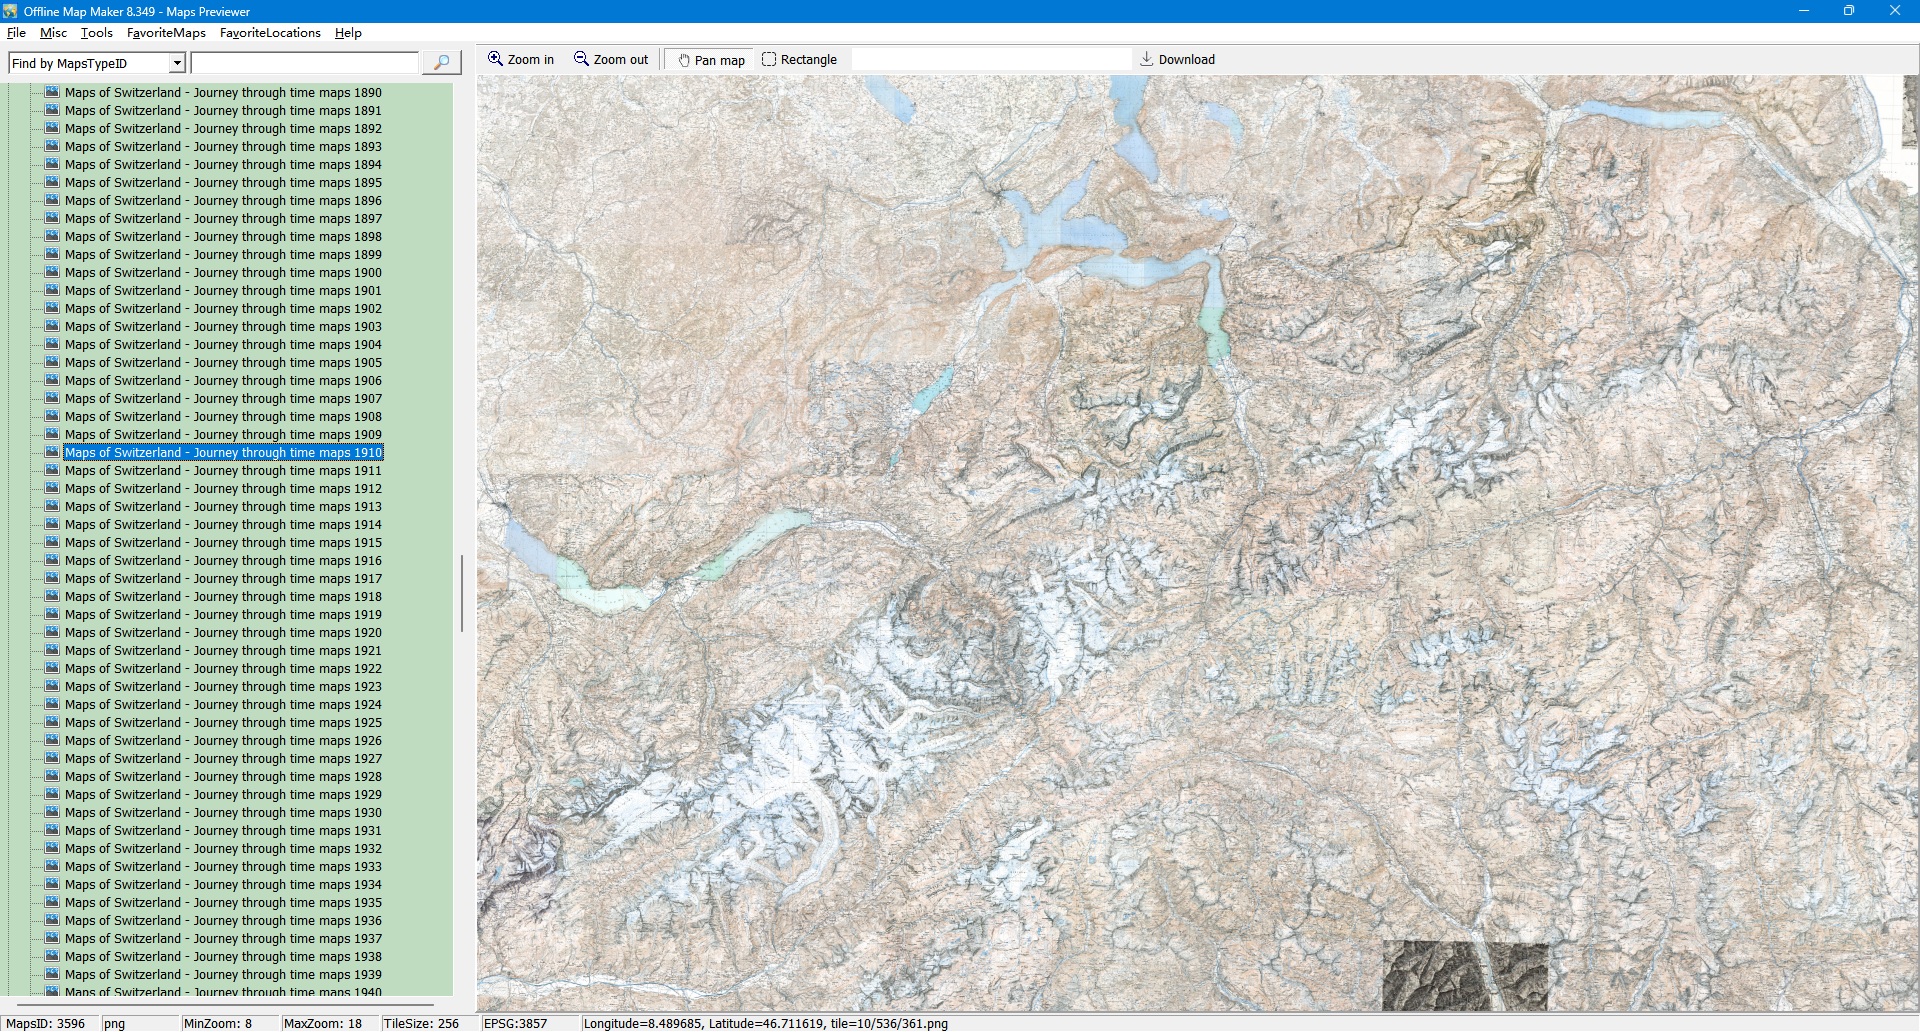Image resolution: width=1920 pixels, height=1032 pixels.
Task: Click the Offline Map Maker title bar icon
Action: 11,11
